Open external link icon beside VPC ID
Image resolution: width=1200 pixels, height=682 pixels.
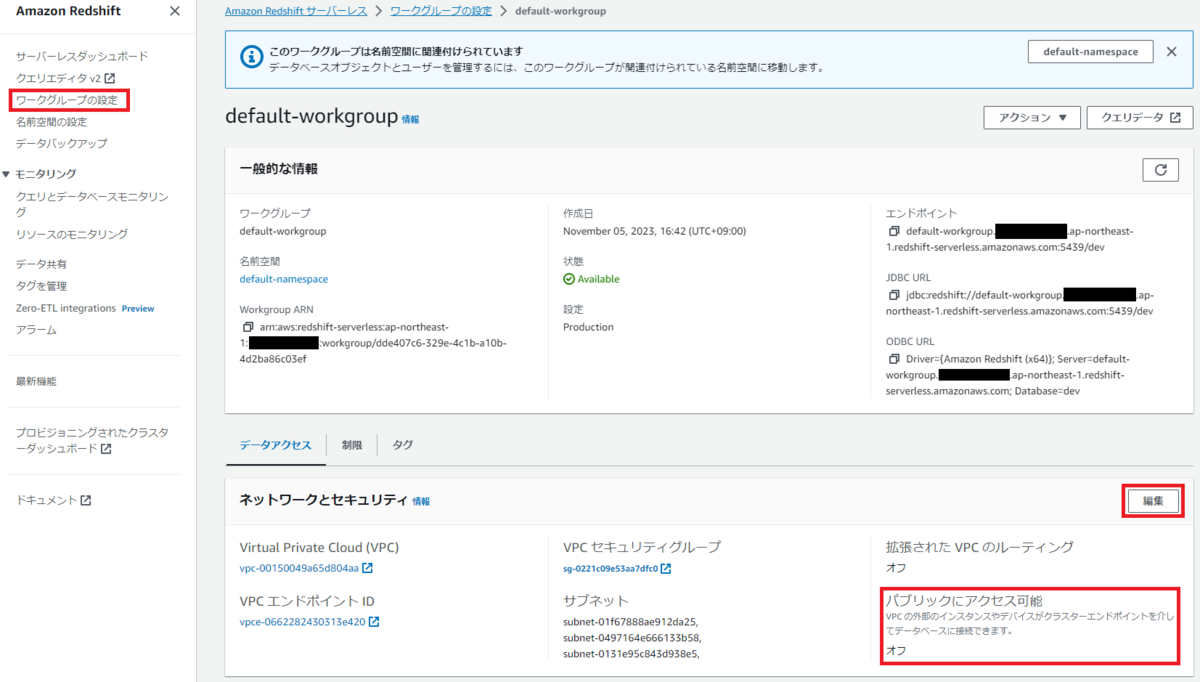pos(367,569)
